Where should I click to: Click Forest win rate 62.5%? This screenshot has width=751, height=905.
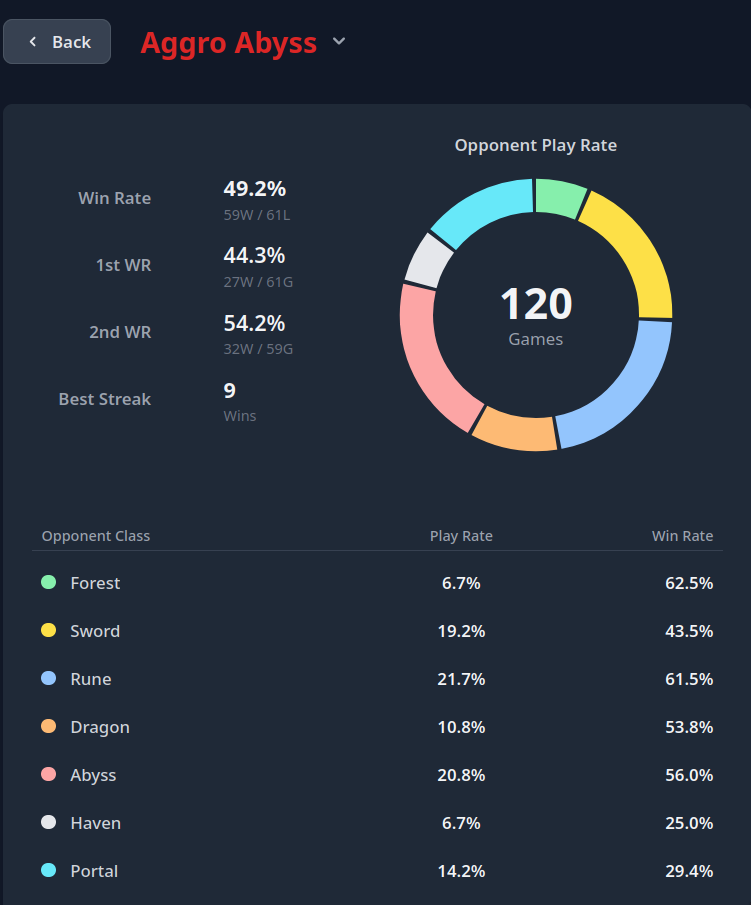tap(689, 583)
